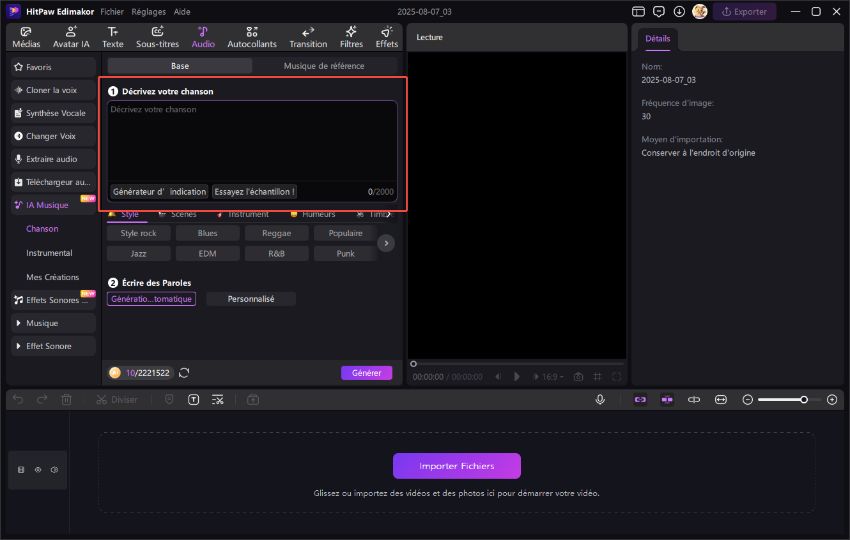This screenshot has height=540, width=850.
Task: Click the Importer Fichiers button
Action: point(456,466)
